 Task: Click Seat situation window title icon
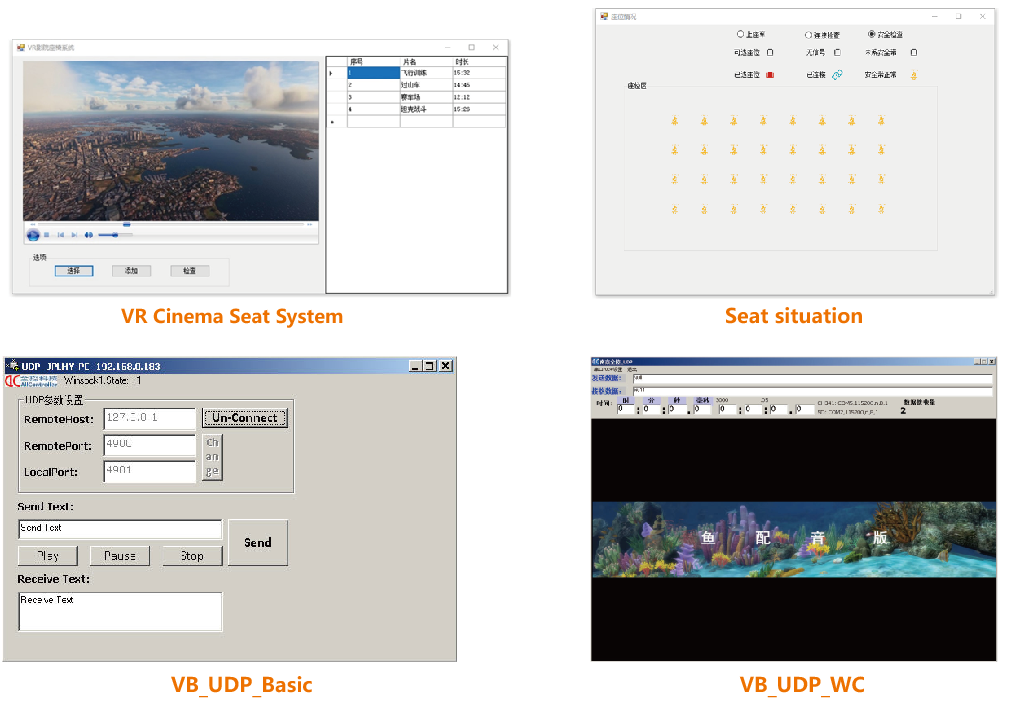pos(604,17)
